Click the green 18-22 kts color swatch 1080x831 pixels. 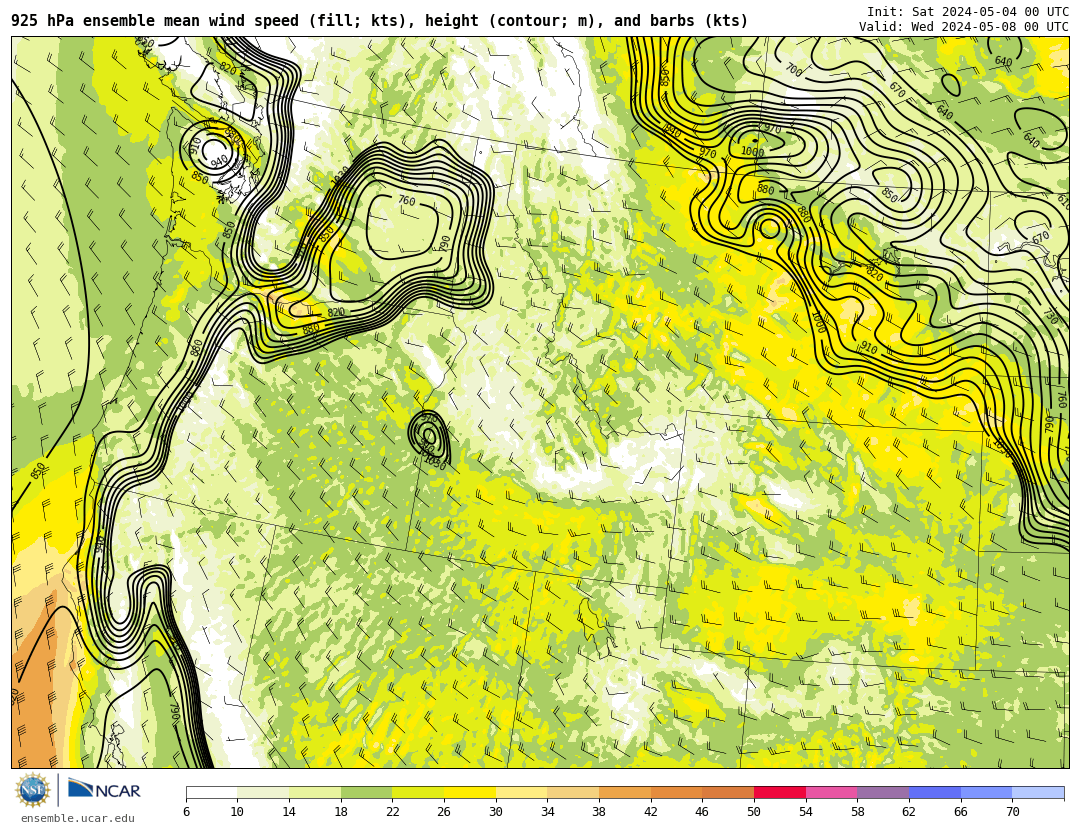point(366,792)
